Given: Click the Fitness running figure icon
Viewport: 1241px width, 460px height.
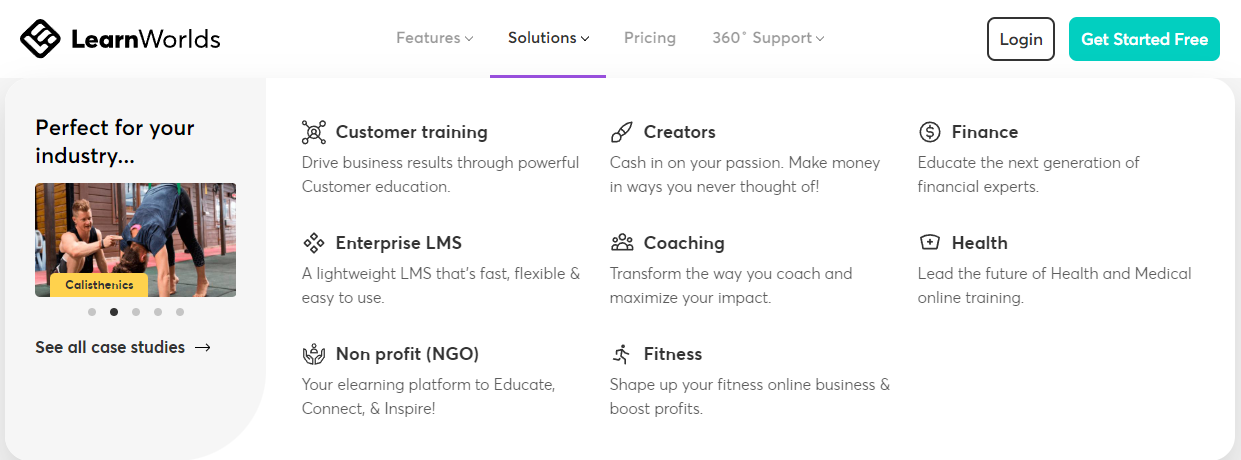Looking at the screenshot, I should [622, 354].
